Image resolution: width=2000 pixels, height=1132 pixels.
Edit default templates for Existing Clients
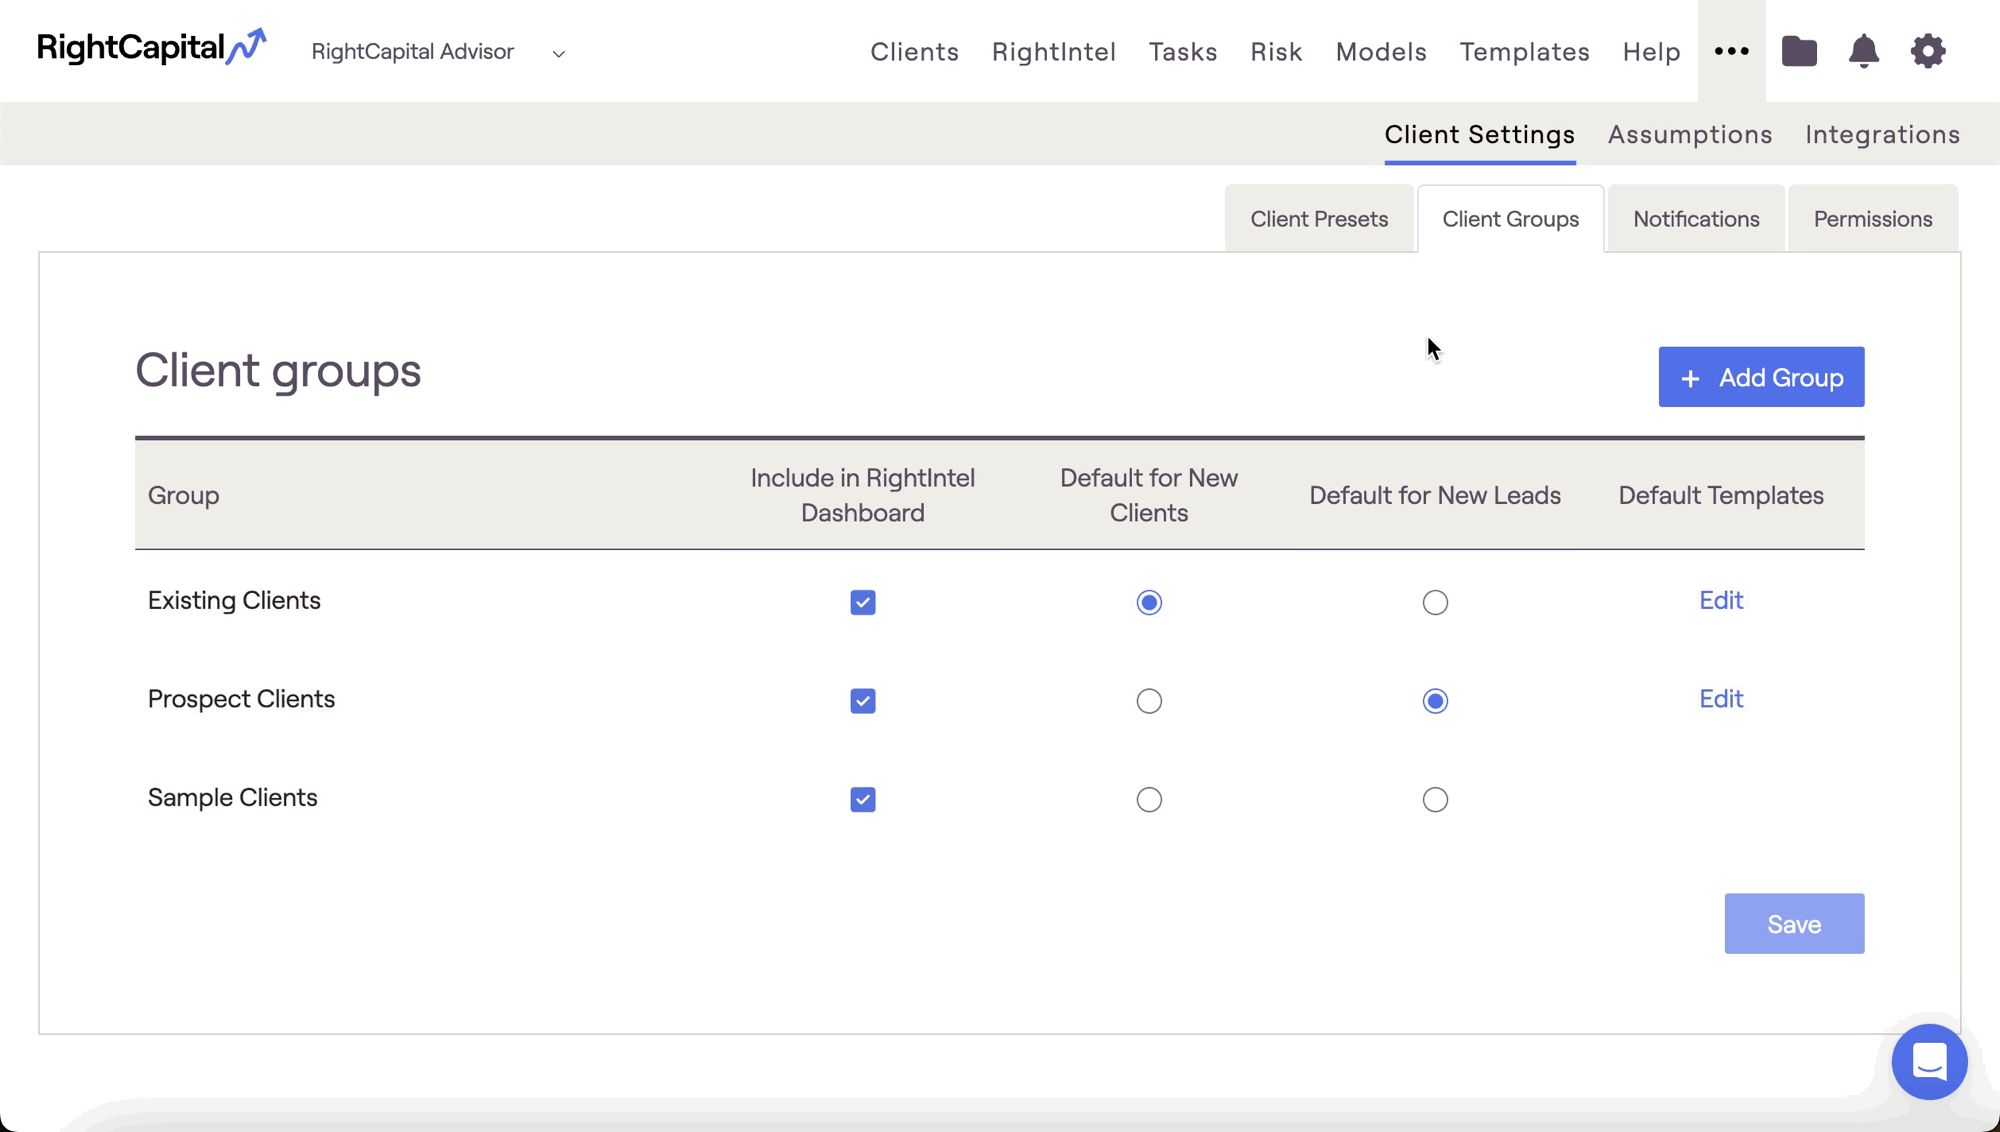point(1721,600)
